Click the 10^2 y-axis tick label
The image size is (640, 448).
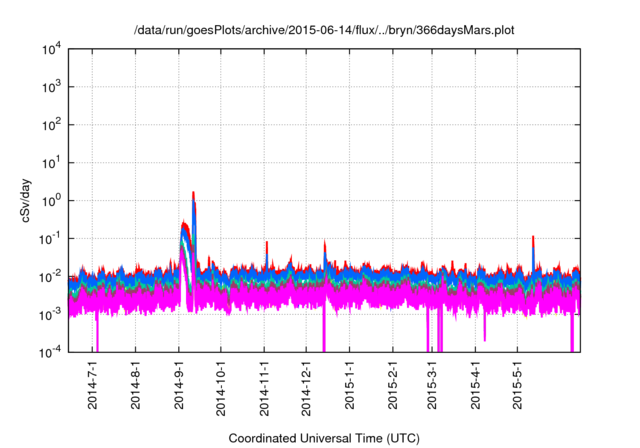click(x=51, y=125)
